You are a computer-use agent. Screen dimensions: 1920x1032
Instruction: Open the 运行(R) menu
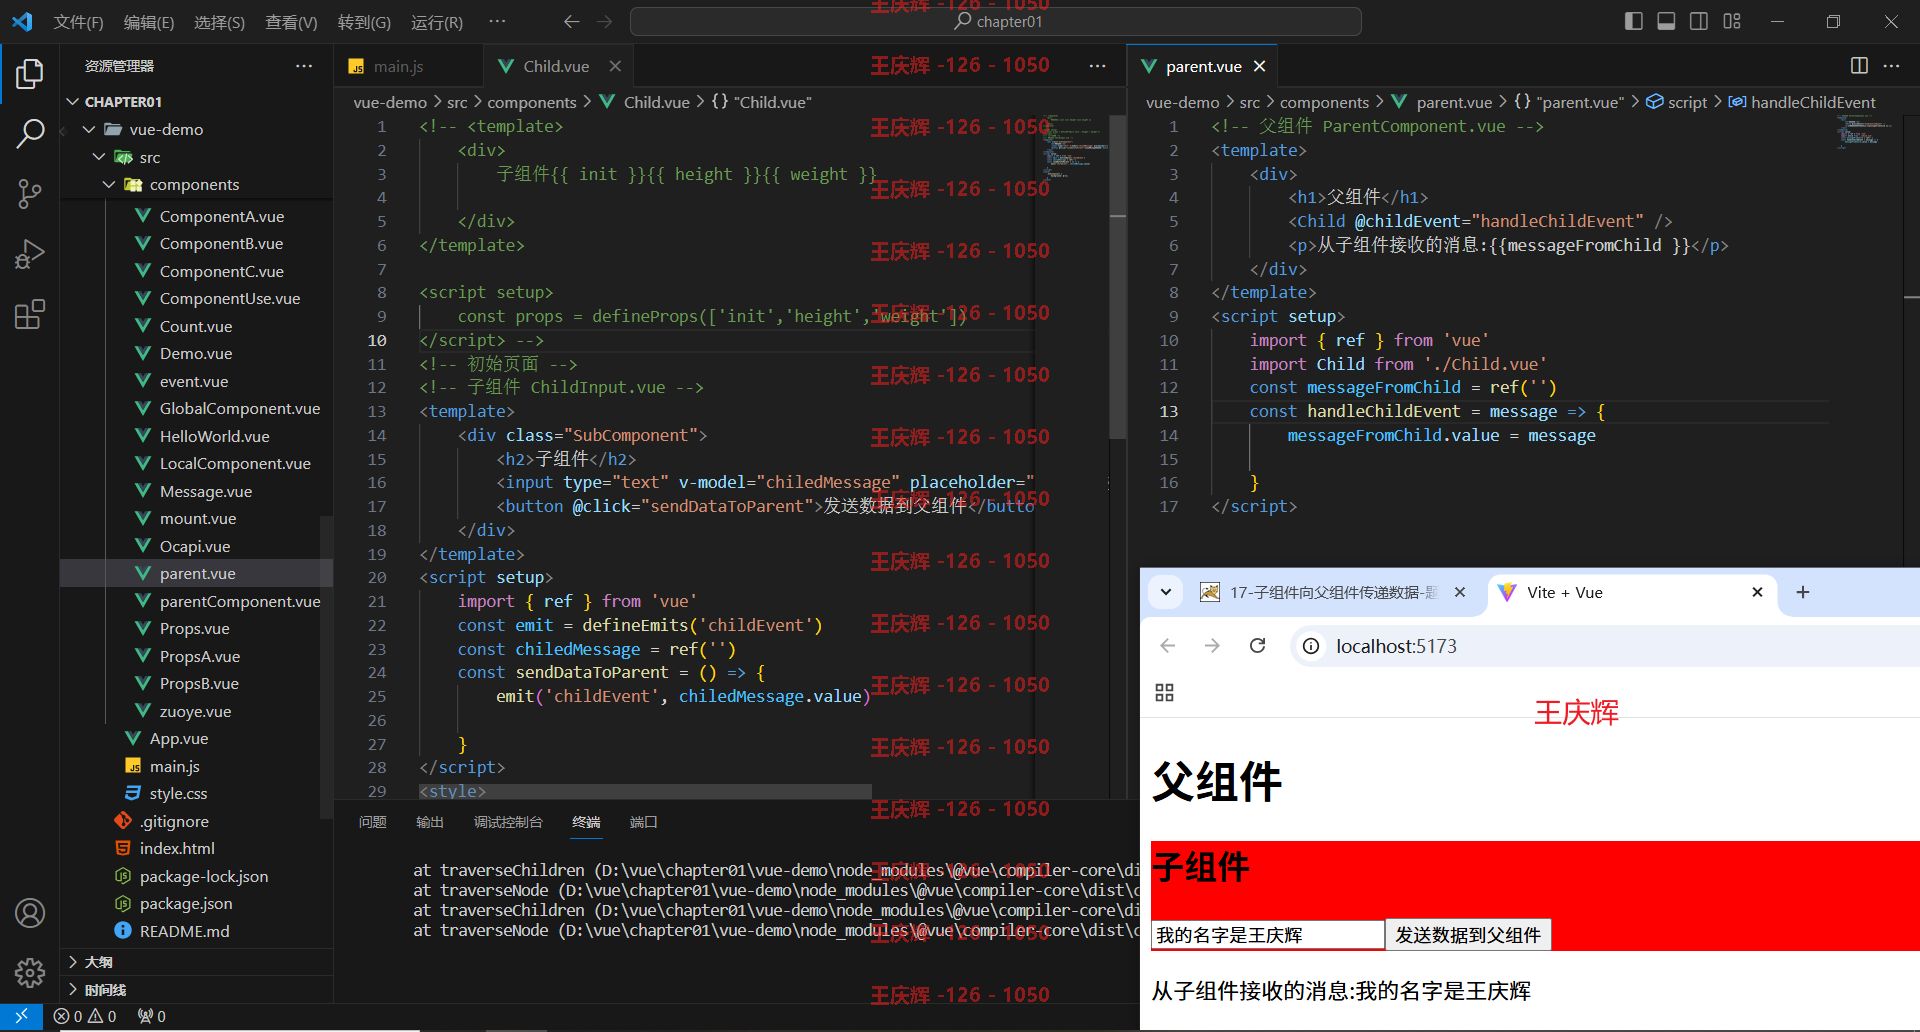tap(437, 22)
